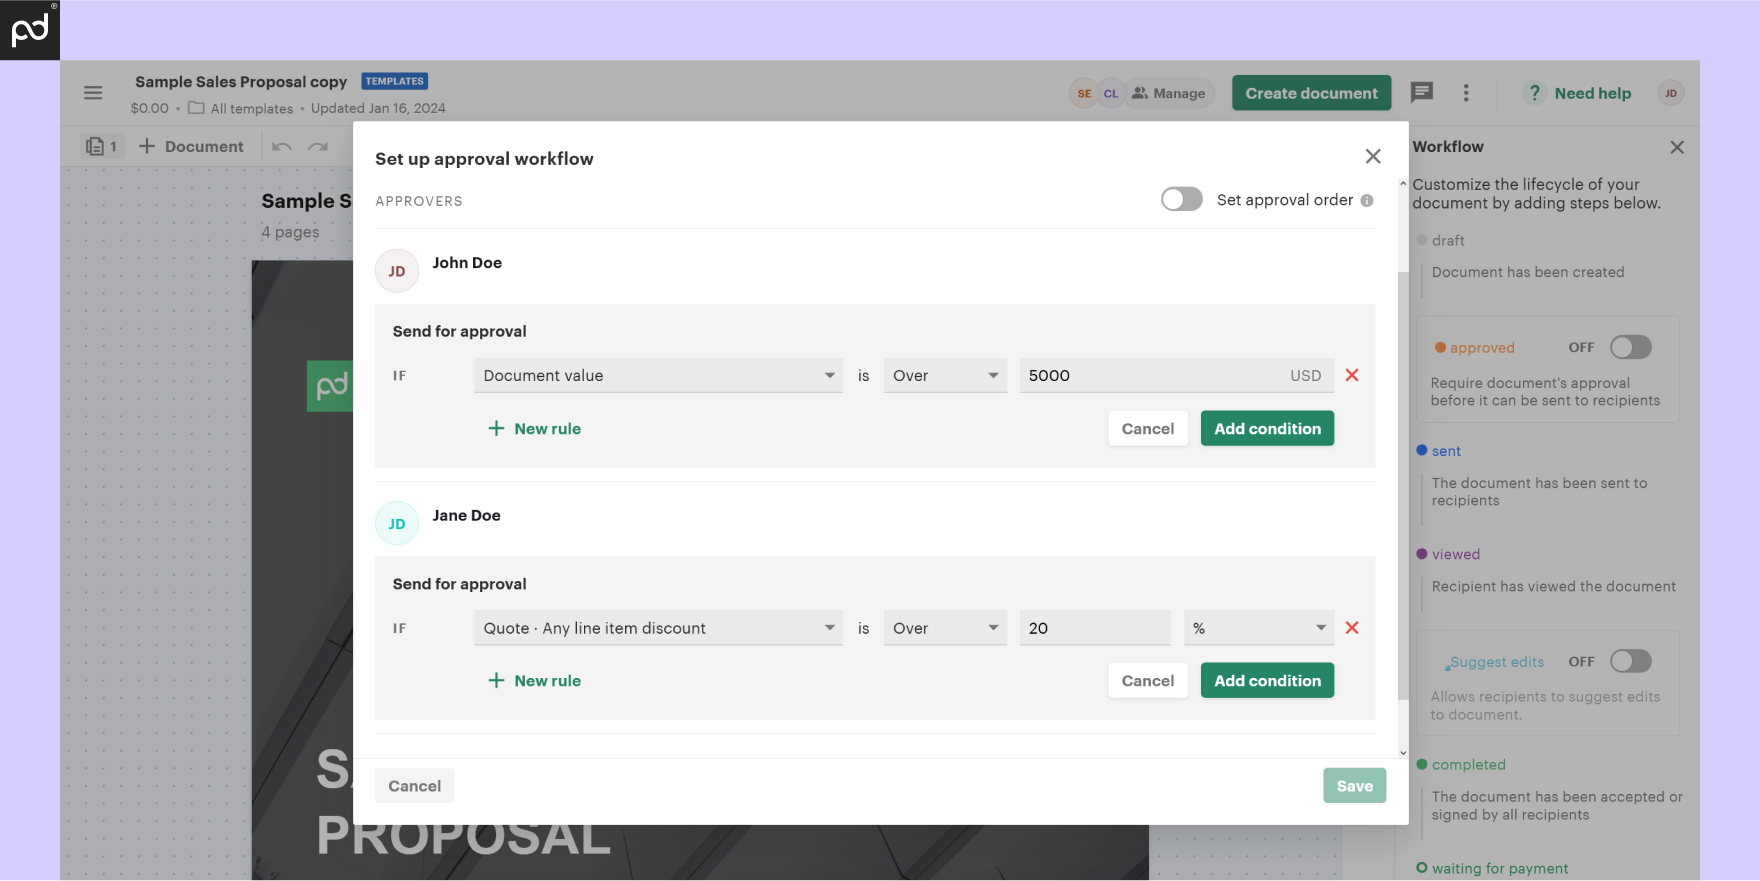The width and height of the screenshot is (1760, 881).
Task: Click the Sample Sales Proposal copy title
Action: pyautogui.click(x=241, y=81)
